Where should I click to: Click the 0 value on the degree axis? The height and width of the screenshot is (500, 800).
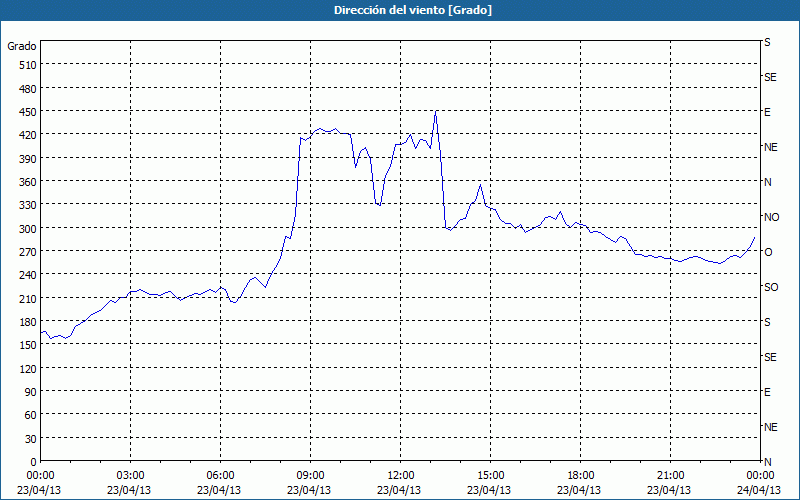click(34, 462)
